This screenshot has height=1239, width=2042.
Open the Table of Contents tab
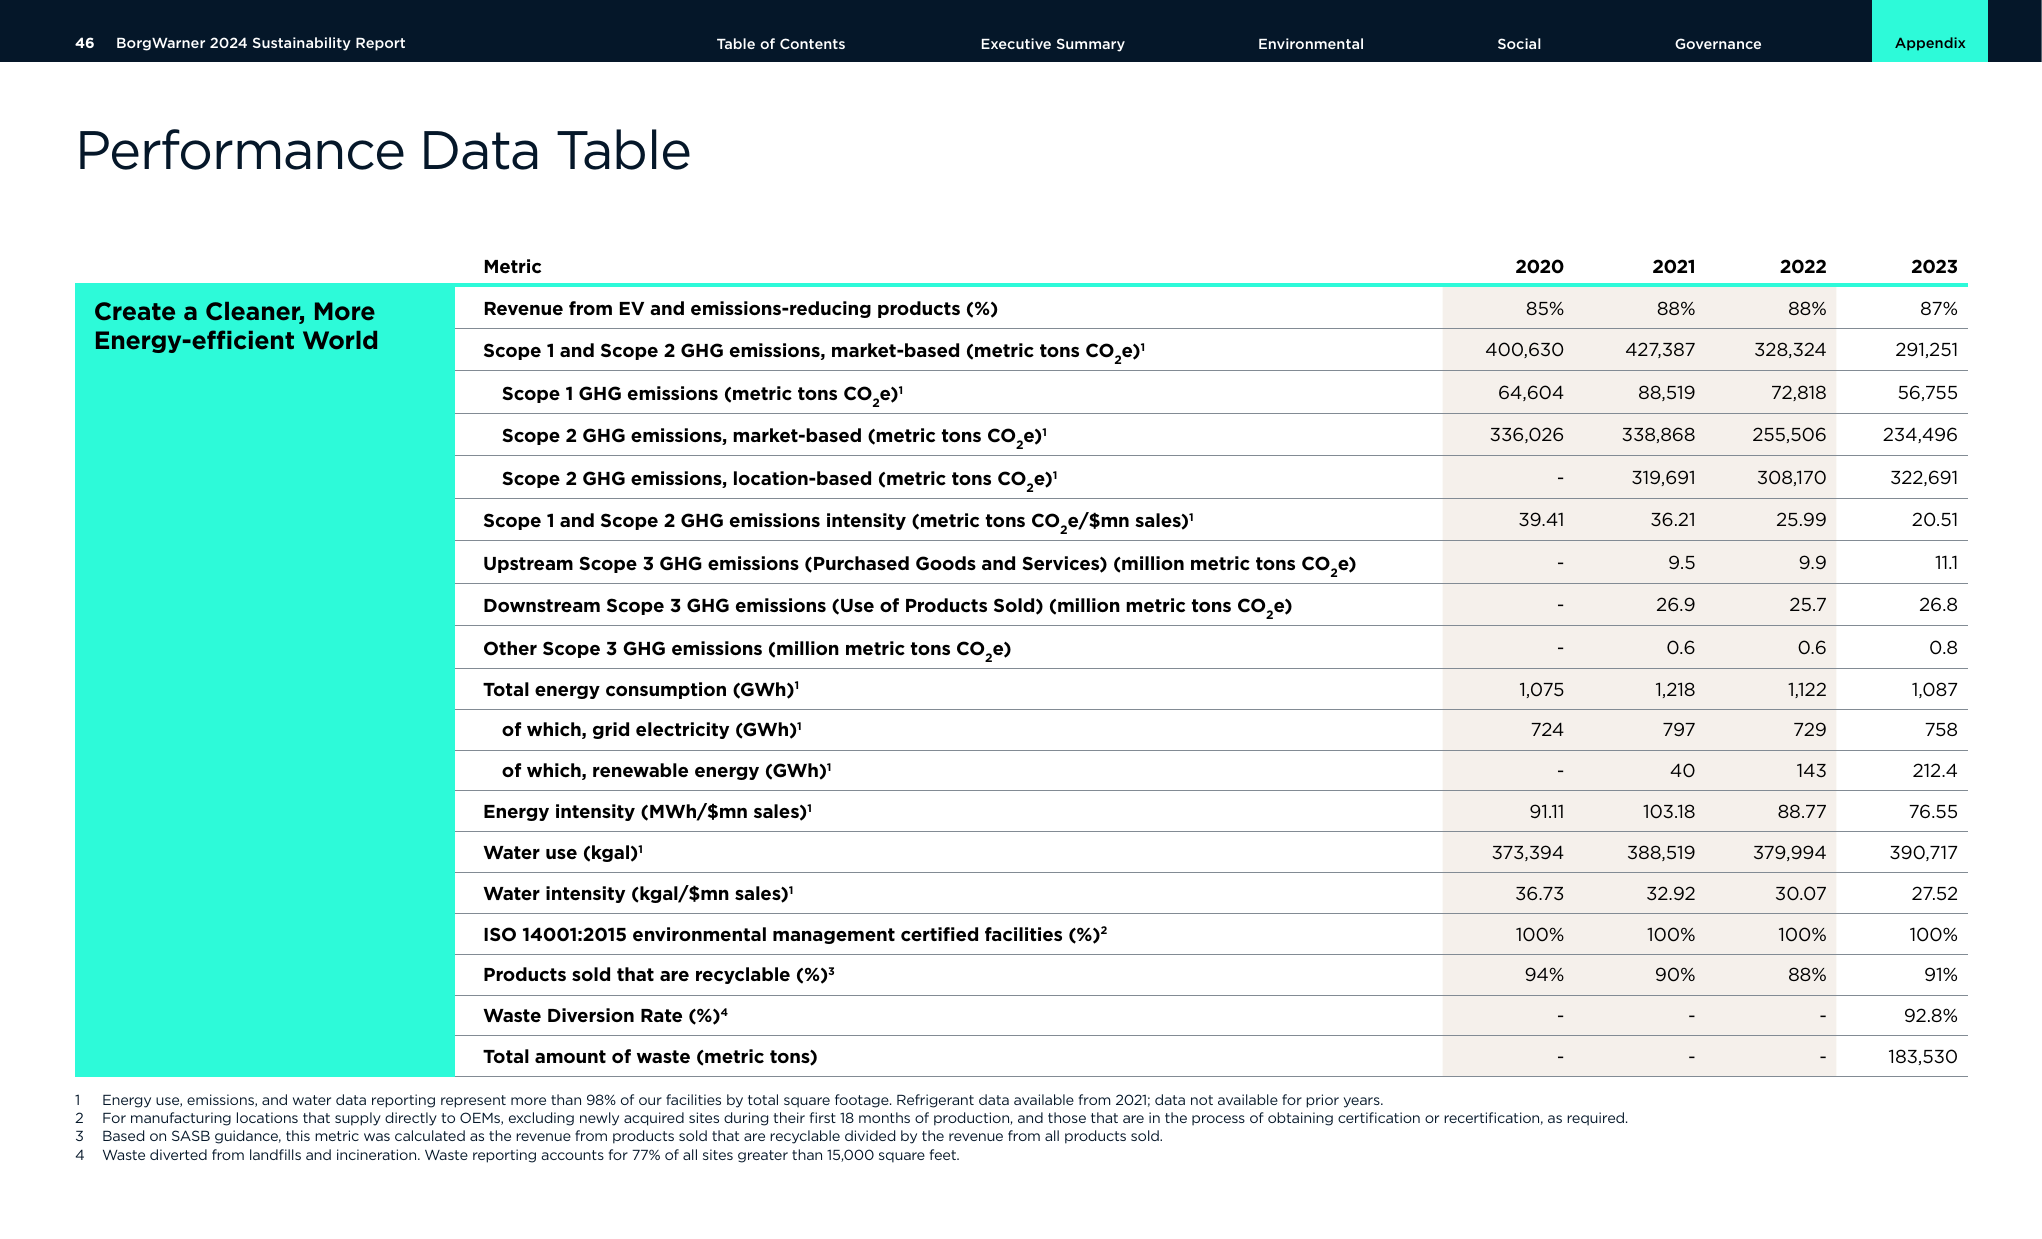(x=780, y=44)
